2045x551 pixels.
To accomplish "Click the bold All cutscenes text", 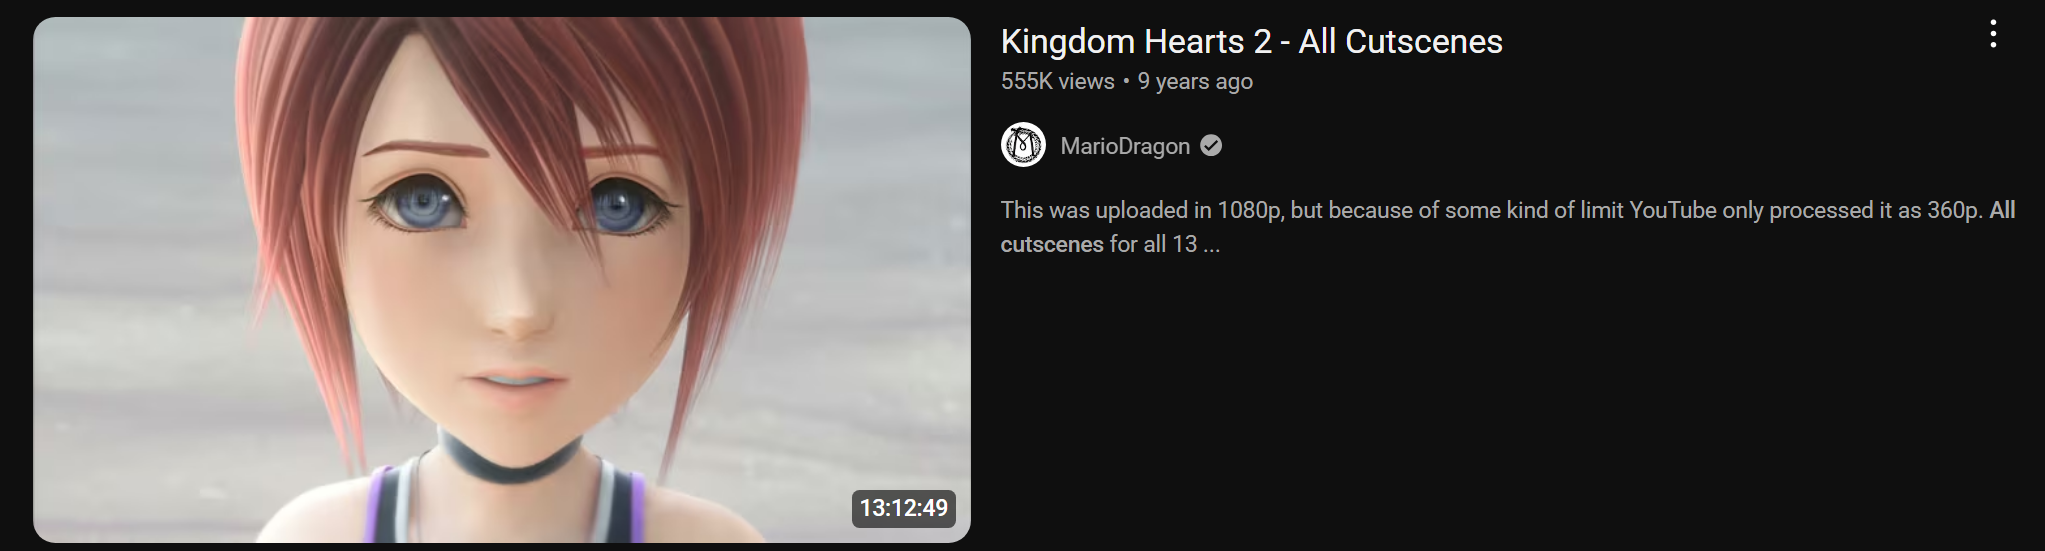I will coord(1510,227).
